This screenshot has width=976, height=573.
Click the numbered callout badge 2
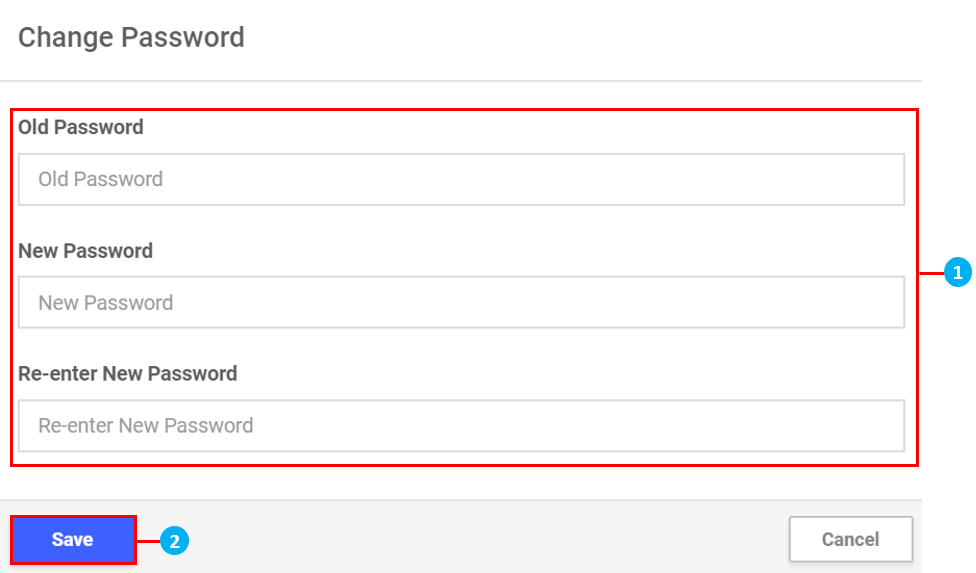pos(174,541)
